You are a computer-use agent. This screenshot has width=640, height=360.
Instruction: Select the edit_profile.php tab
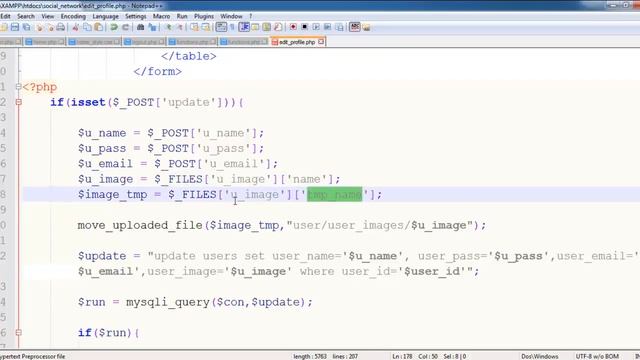[x=297, y=42]
